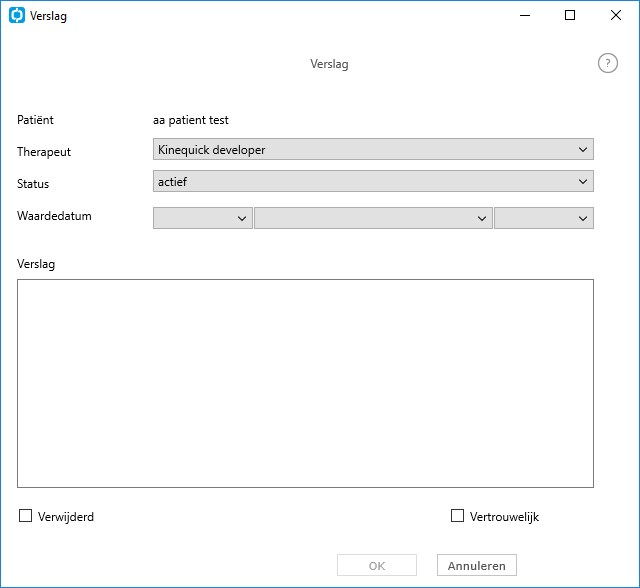Click the Vertrouwelijk label text
Screen dimensions: 640x588
504,517
